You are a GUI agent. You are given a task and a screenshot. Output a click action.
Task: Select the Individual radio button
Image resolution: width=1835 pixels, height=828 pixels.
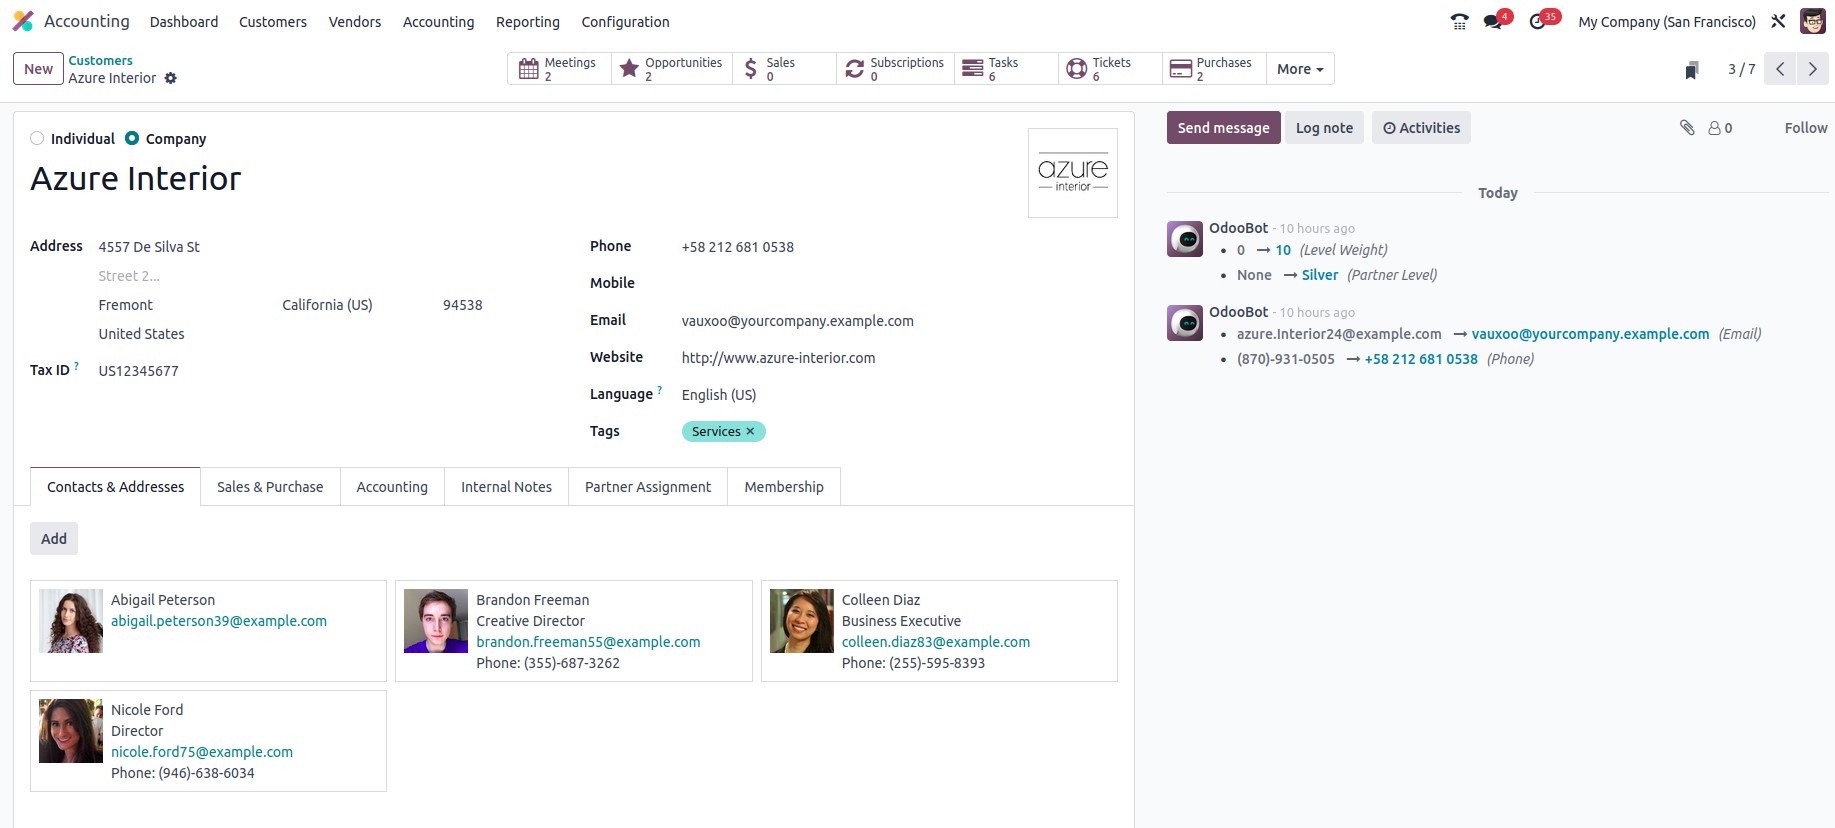point(37,139)
